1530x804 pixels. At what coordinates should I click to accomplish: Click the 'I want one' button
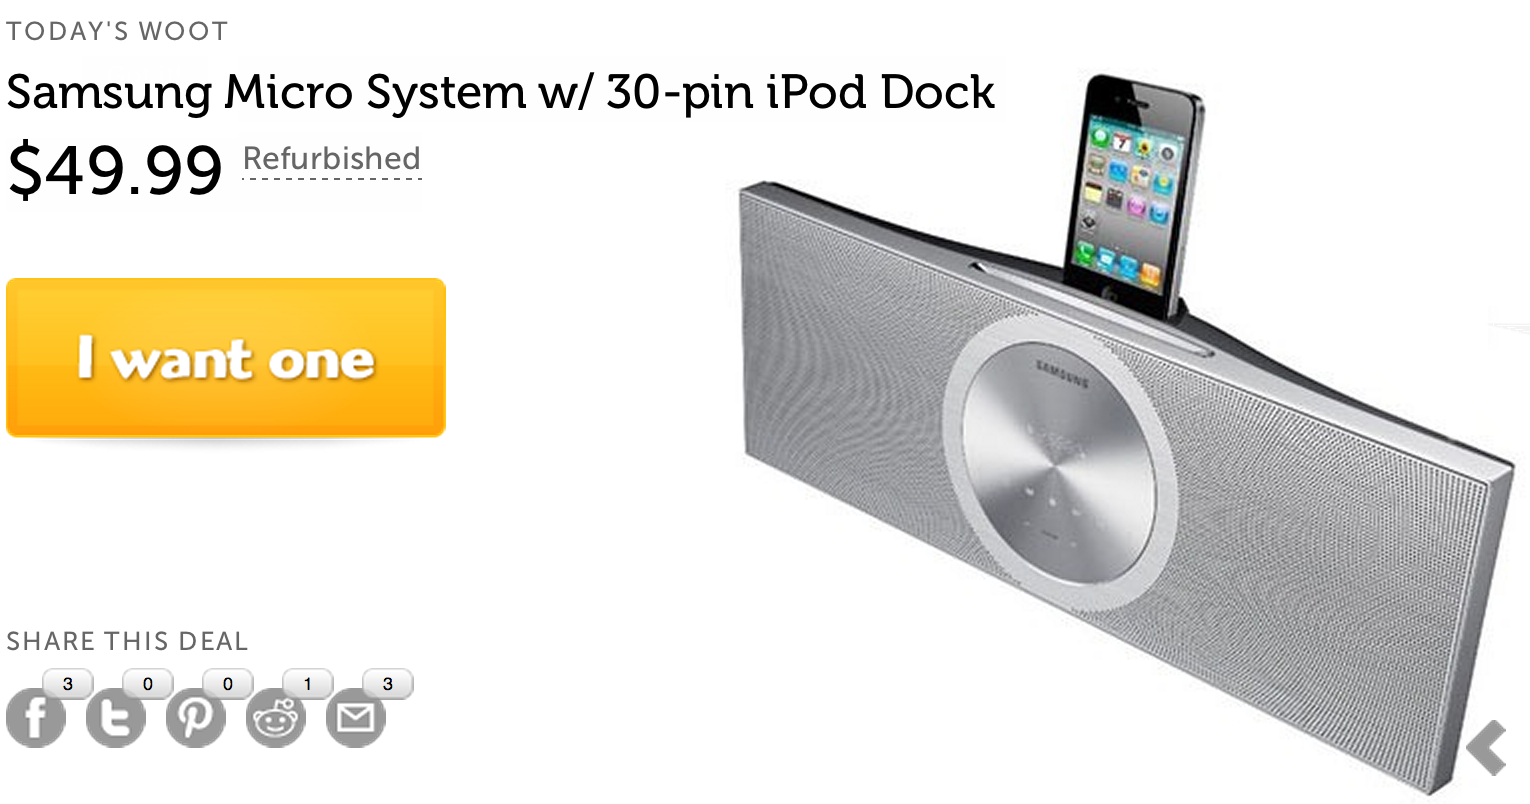226,357
